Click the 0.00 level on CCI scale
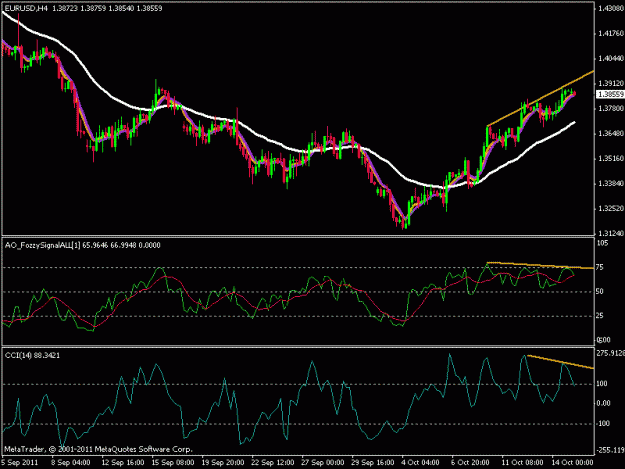 click(x=603, y=403)
